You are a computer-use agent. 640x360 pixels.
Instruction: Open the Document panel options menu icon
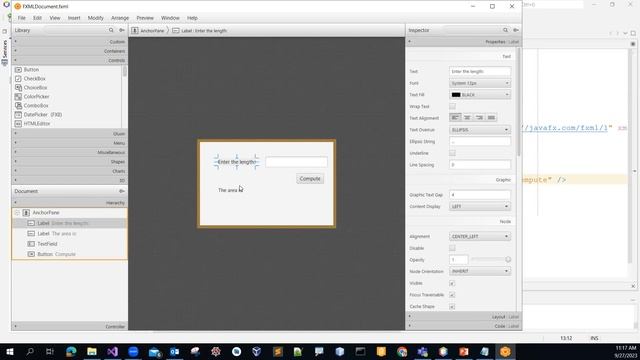pos(122,191)
